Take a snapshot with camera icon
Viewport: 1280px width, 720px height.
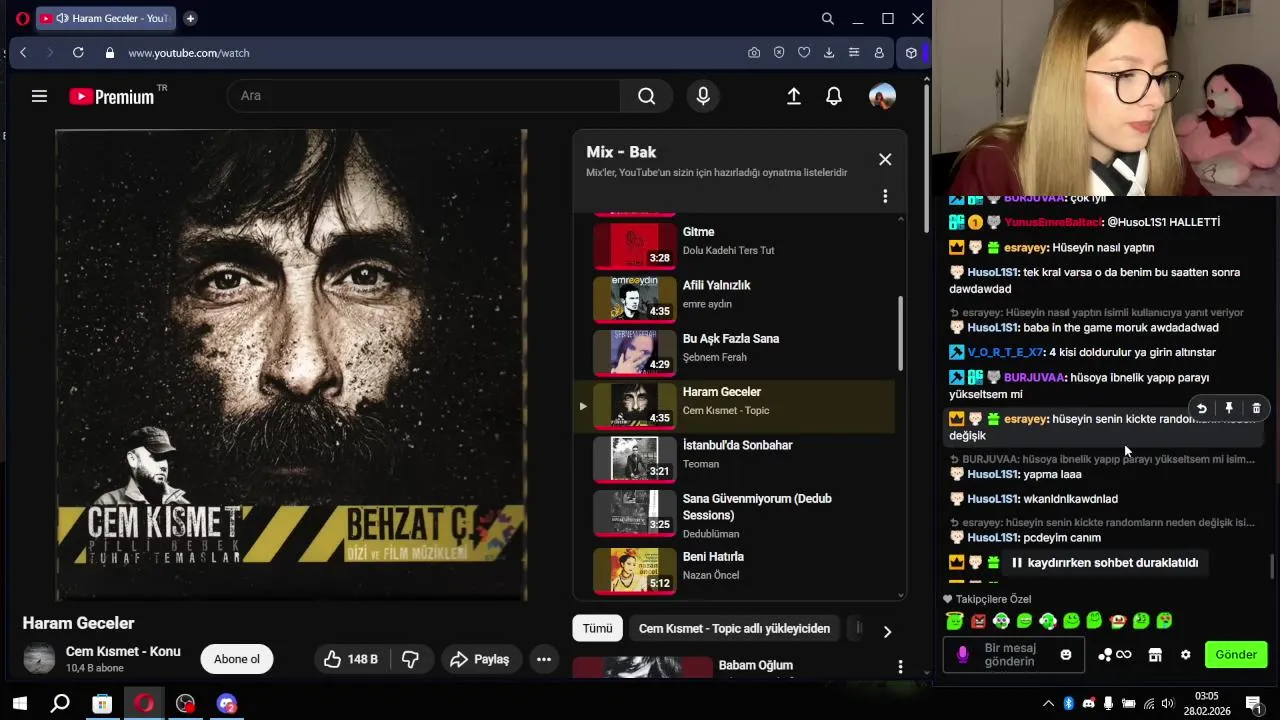[754, 53]
